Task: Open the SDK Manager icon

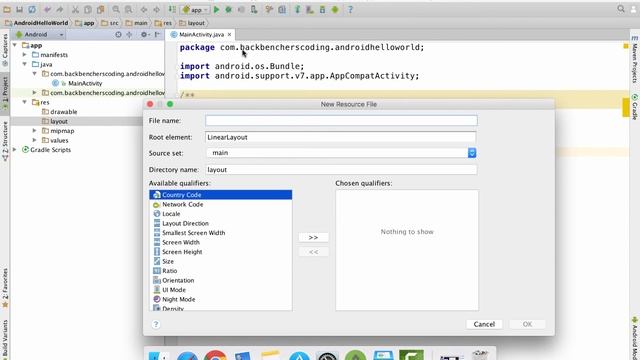Action: tap(322, 9)
